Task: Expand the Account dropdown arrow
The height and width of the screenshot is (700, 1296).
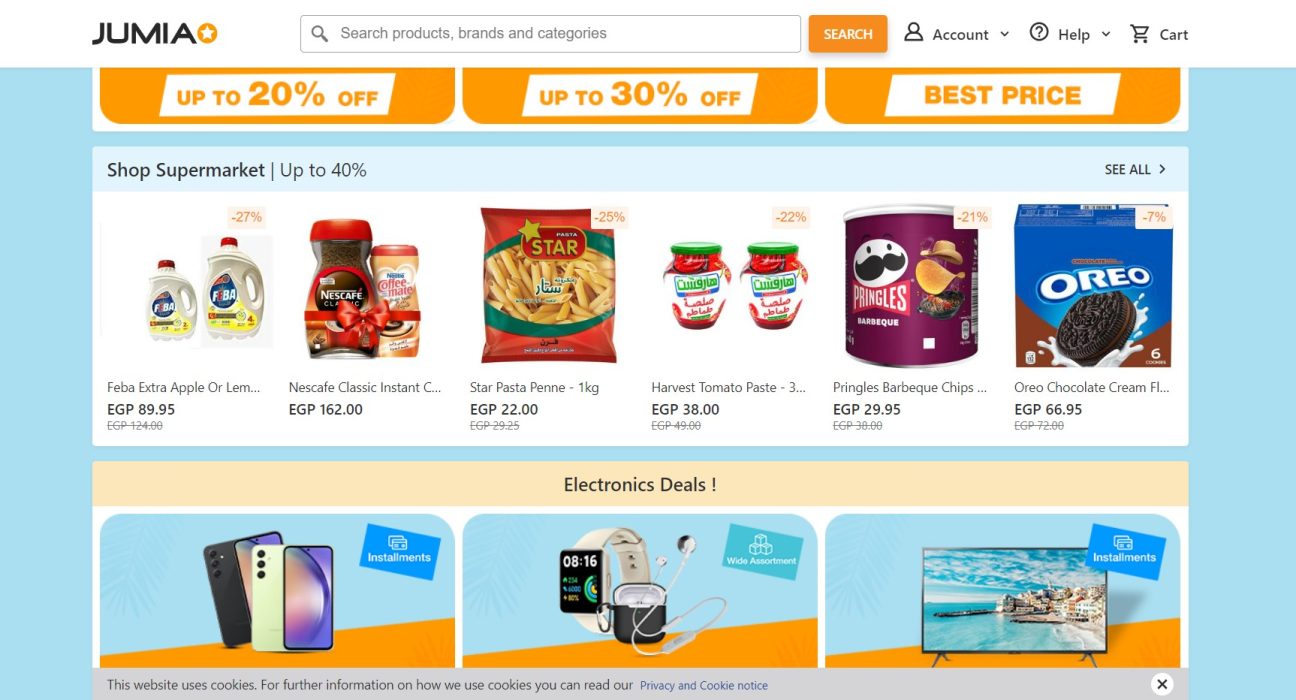Action: (1004, 34)
